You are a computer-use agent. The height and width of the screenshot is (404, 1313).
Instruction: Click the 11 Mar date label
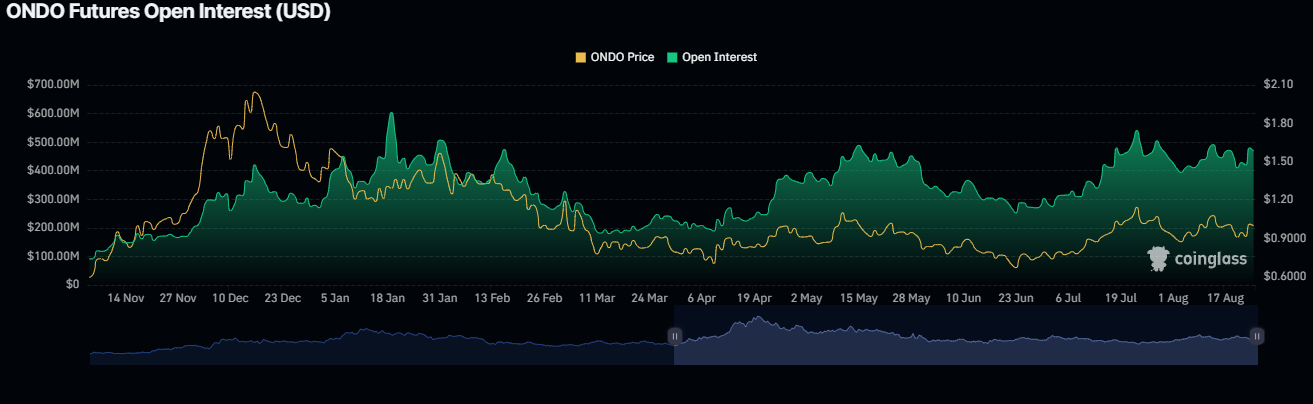click(x=597, y=298)
